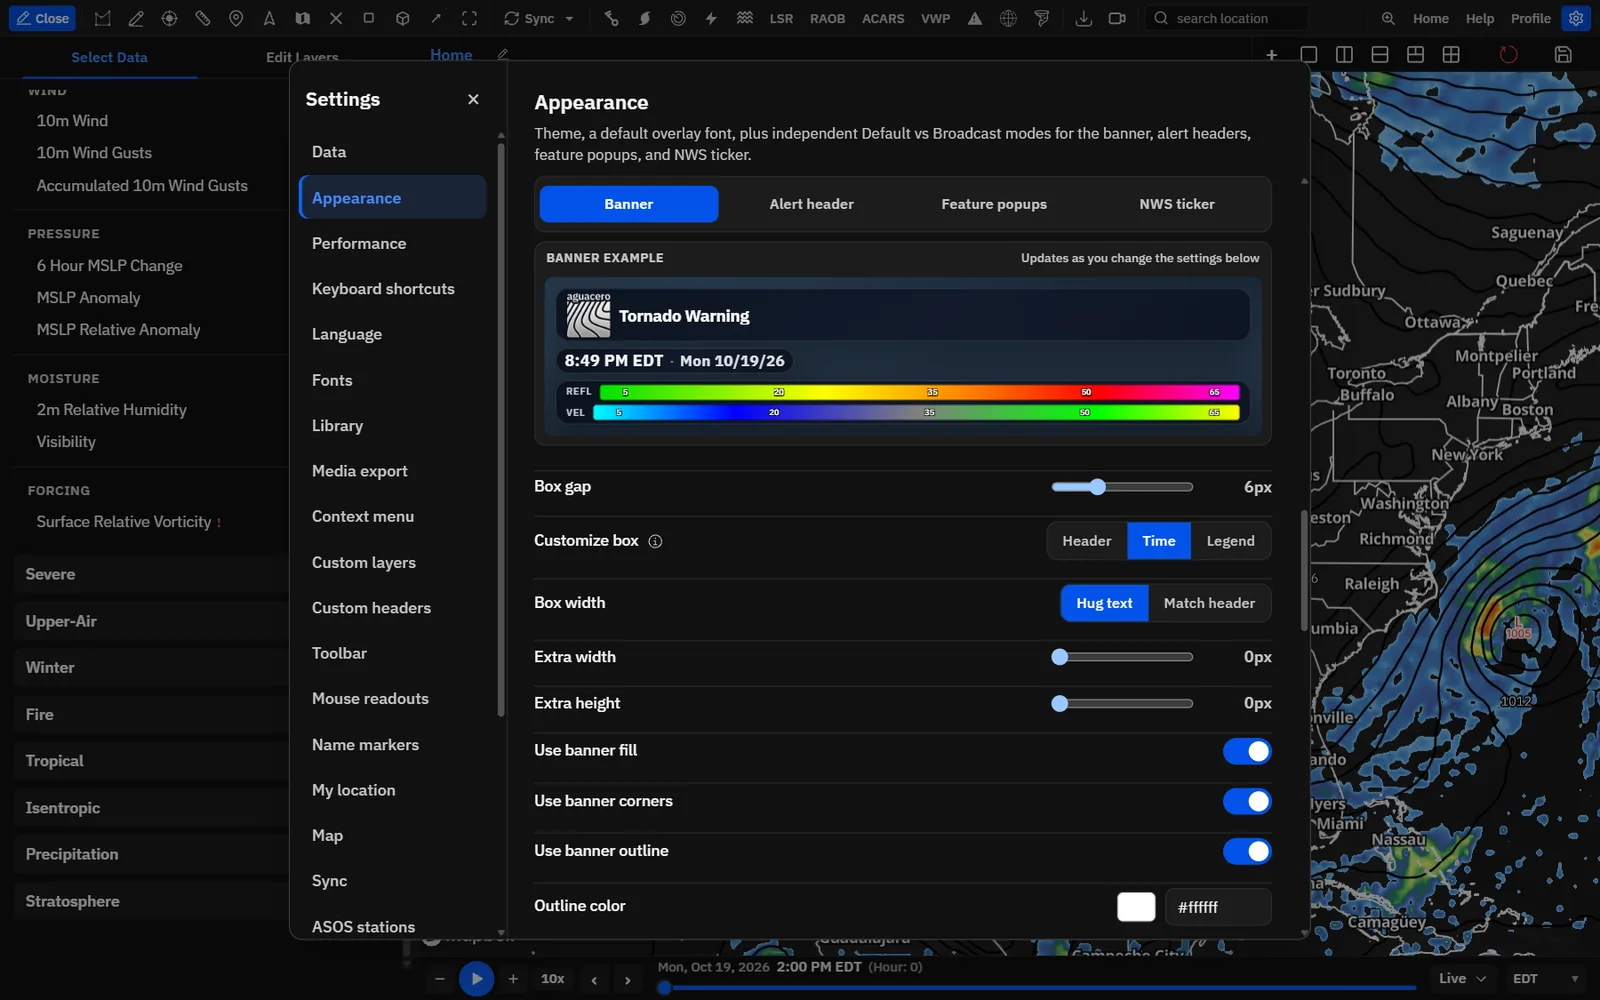Select the map book icon in toolbar
Viewport: 1600px width, 1000px height.
(x=302, y=18)
